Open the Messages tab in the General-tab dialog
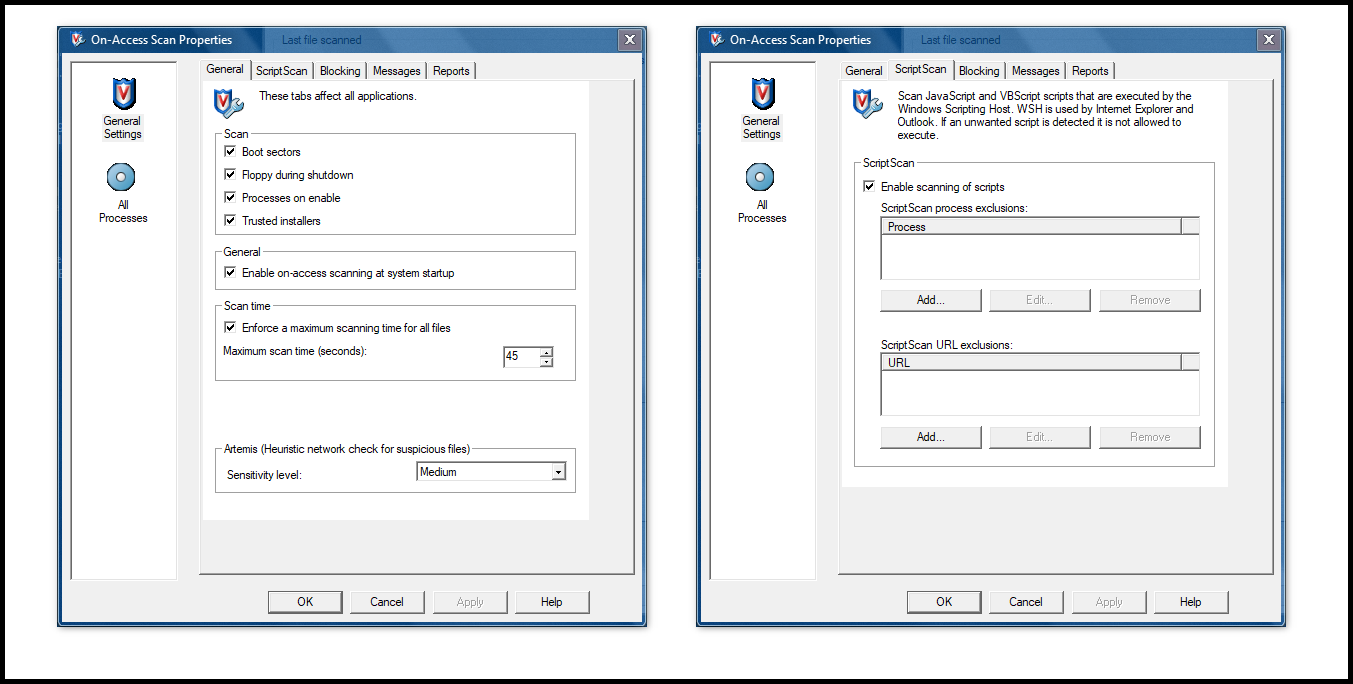The width and height of the screenshot is (1353, 684). coord(397,71)
